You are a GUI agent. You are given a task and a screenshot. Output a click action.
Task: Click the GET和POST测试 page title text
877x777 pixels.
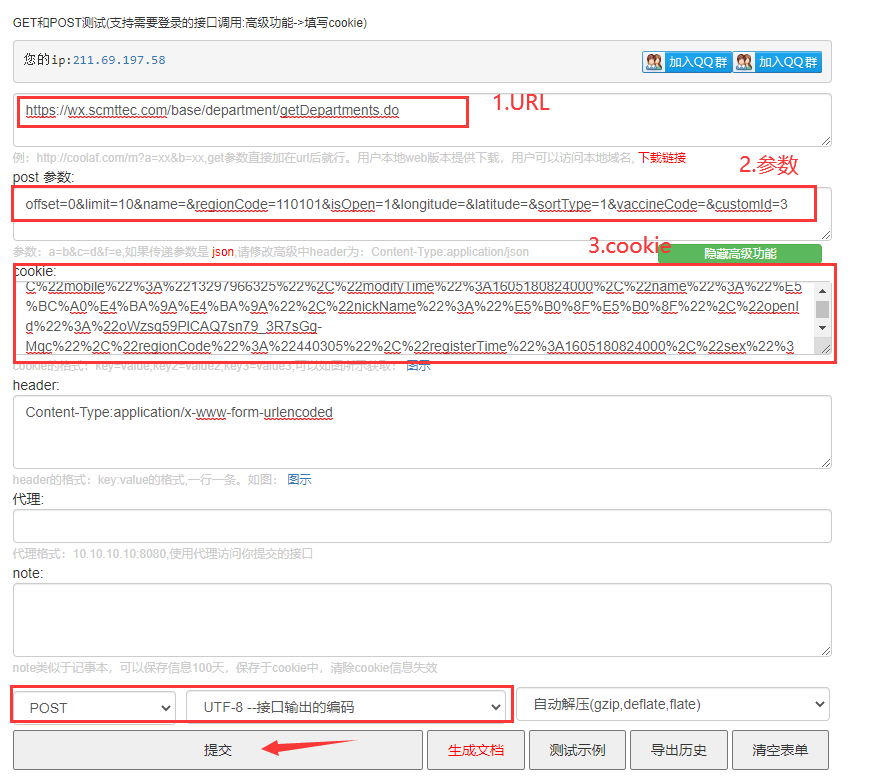click(x=190, y=23)
